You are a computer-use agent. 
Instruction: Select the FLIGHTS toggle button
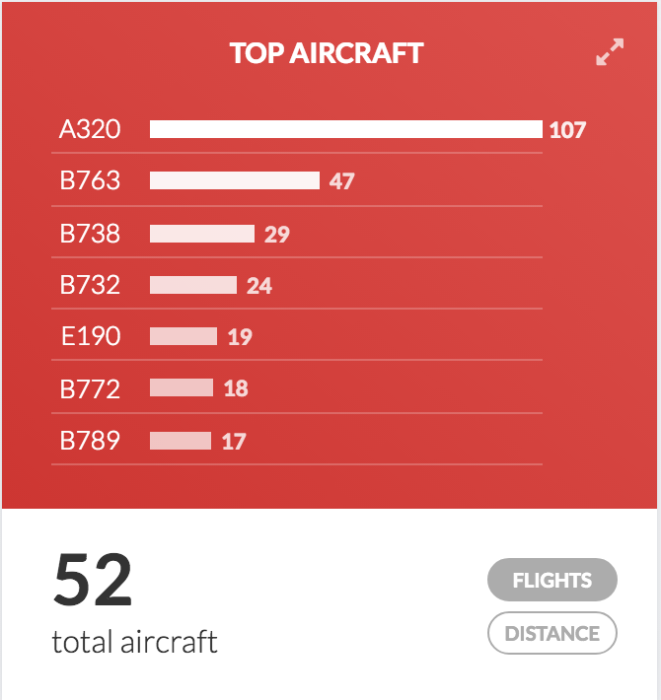(x=552, y=580)
